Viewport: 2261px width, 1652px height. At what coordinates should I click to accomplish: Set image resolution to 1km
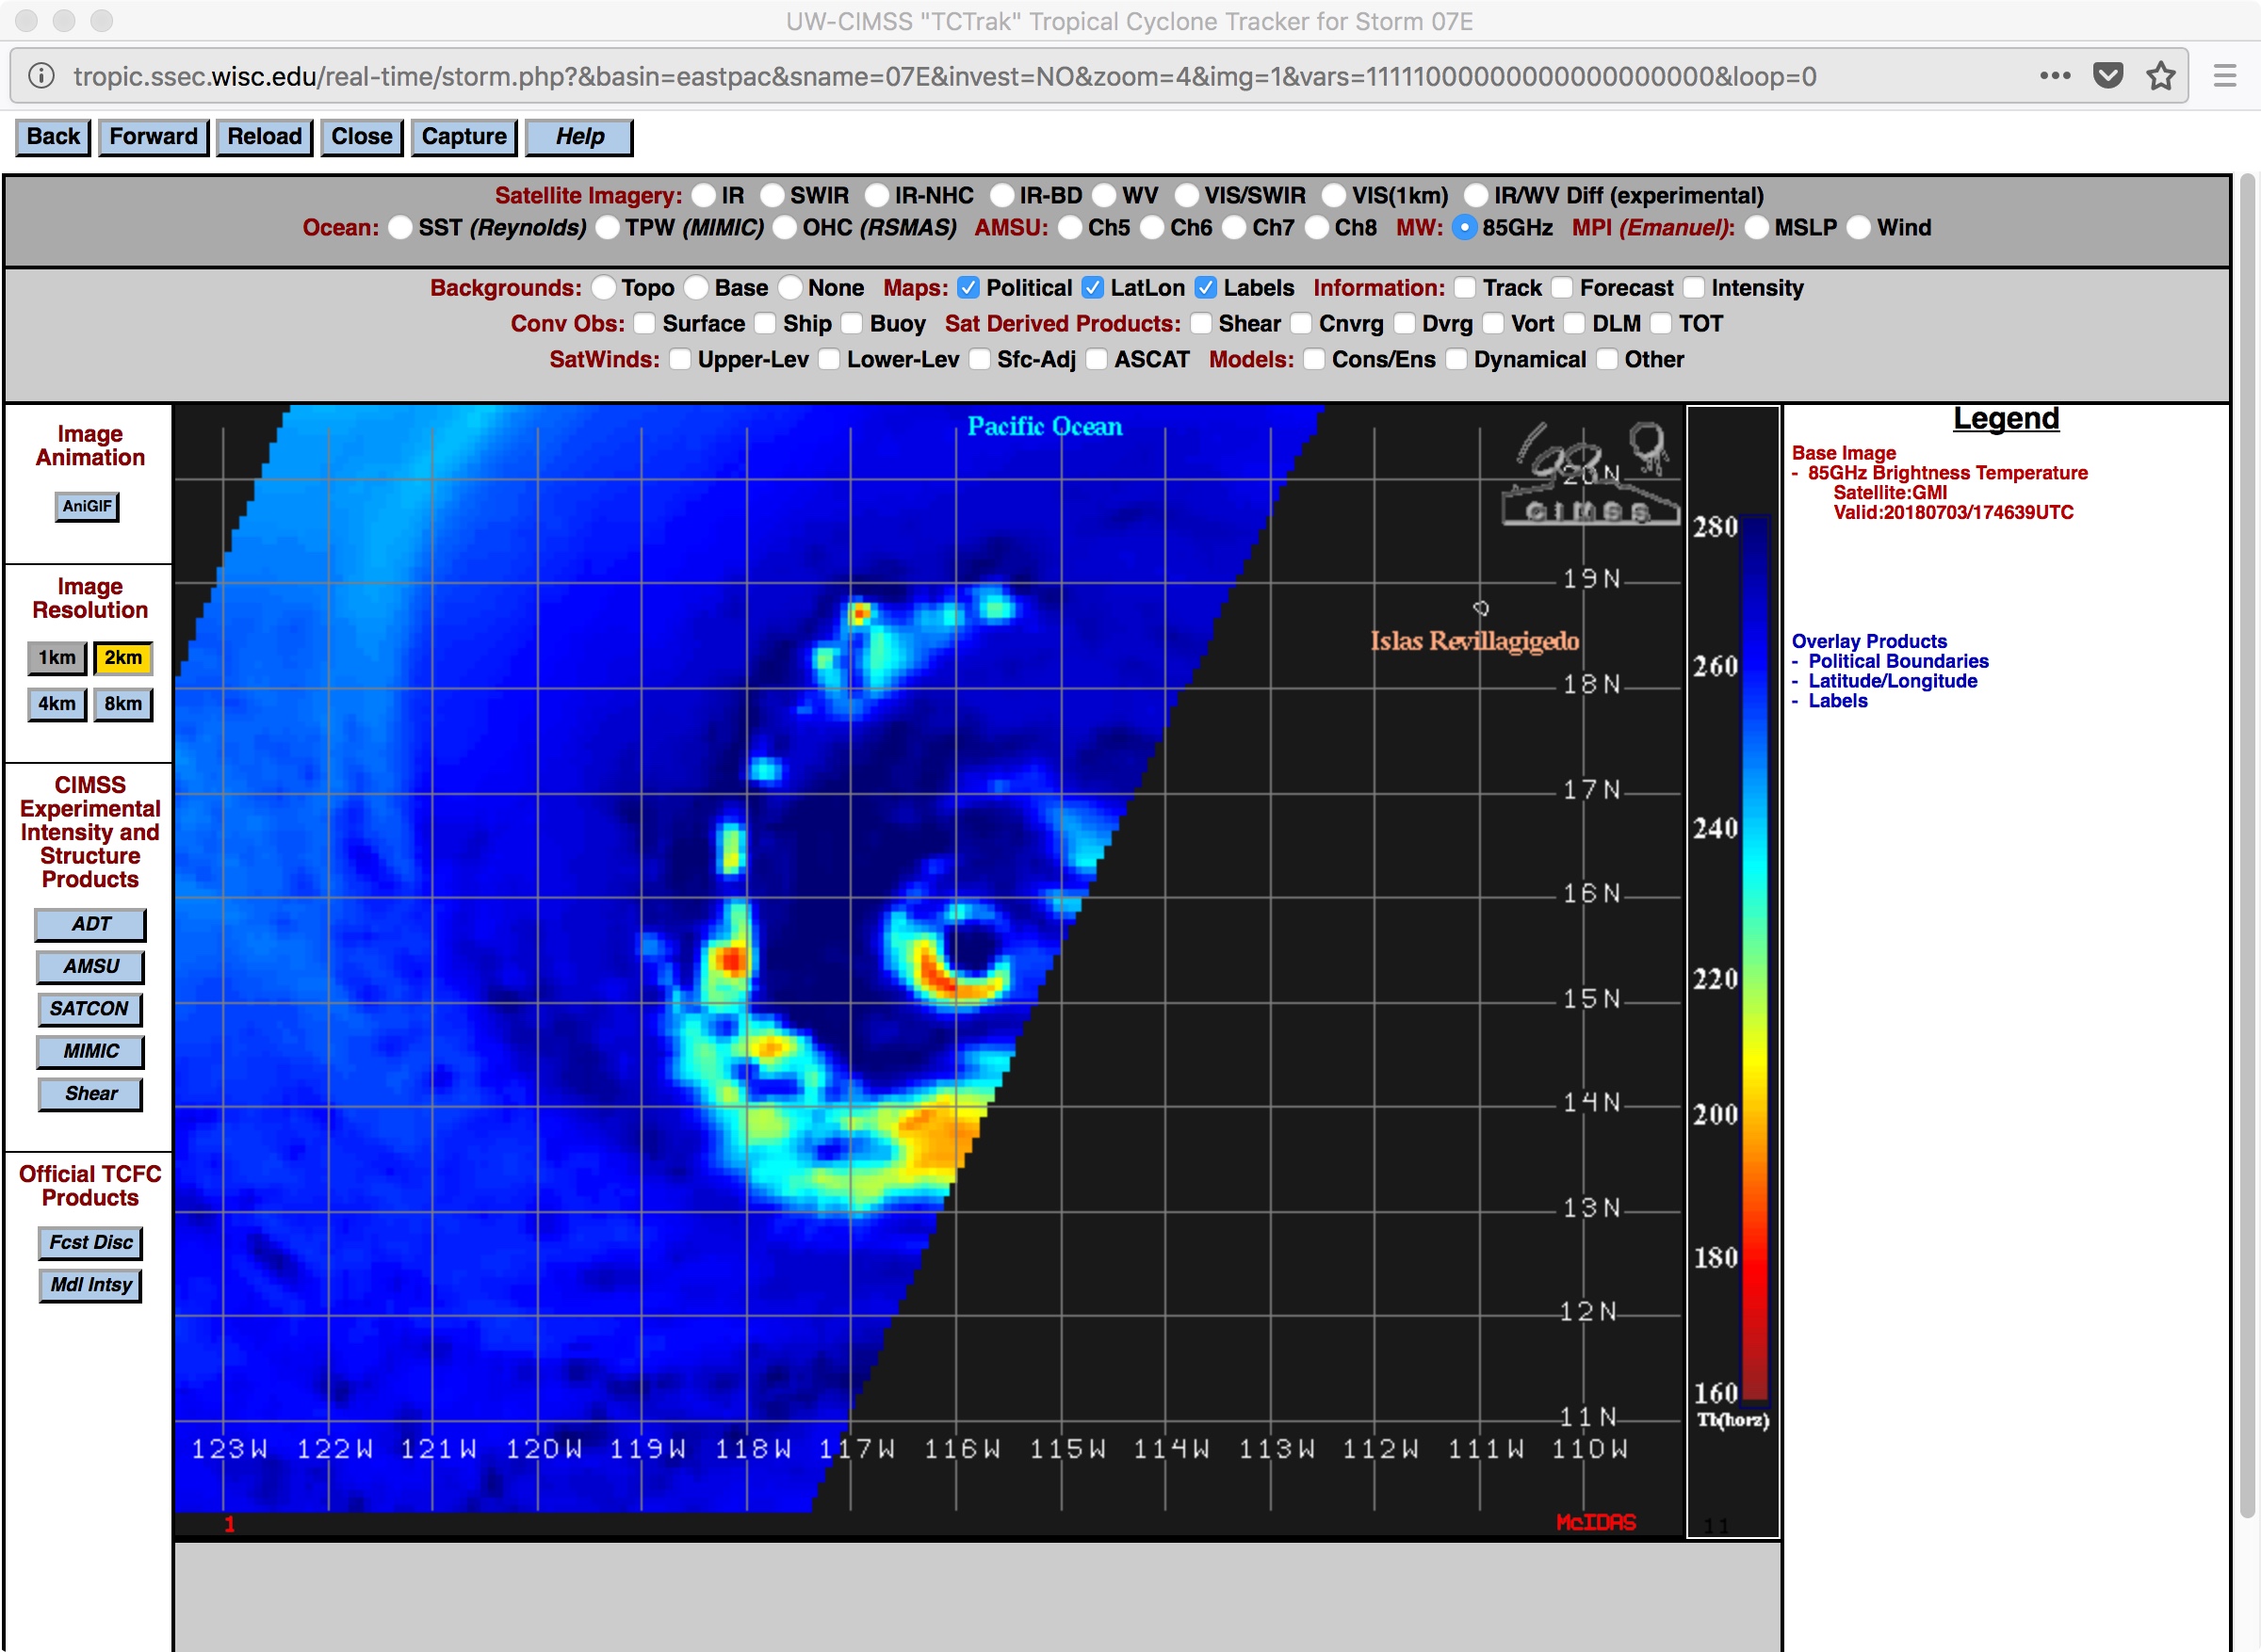(57, 659)
